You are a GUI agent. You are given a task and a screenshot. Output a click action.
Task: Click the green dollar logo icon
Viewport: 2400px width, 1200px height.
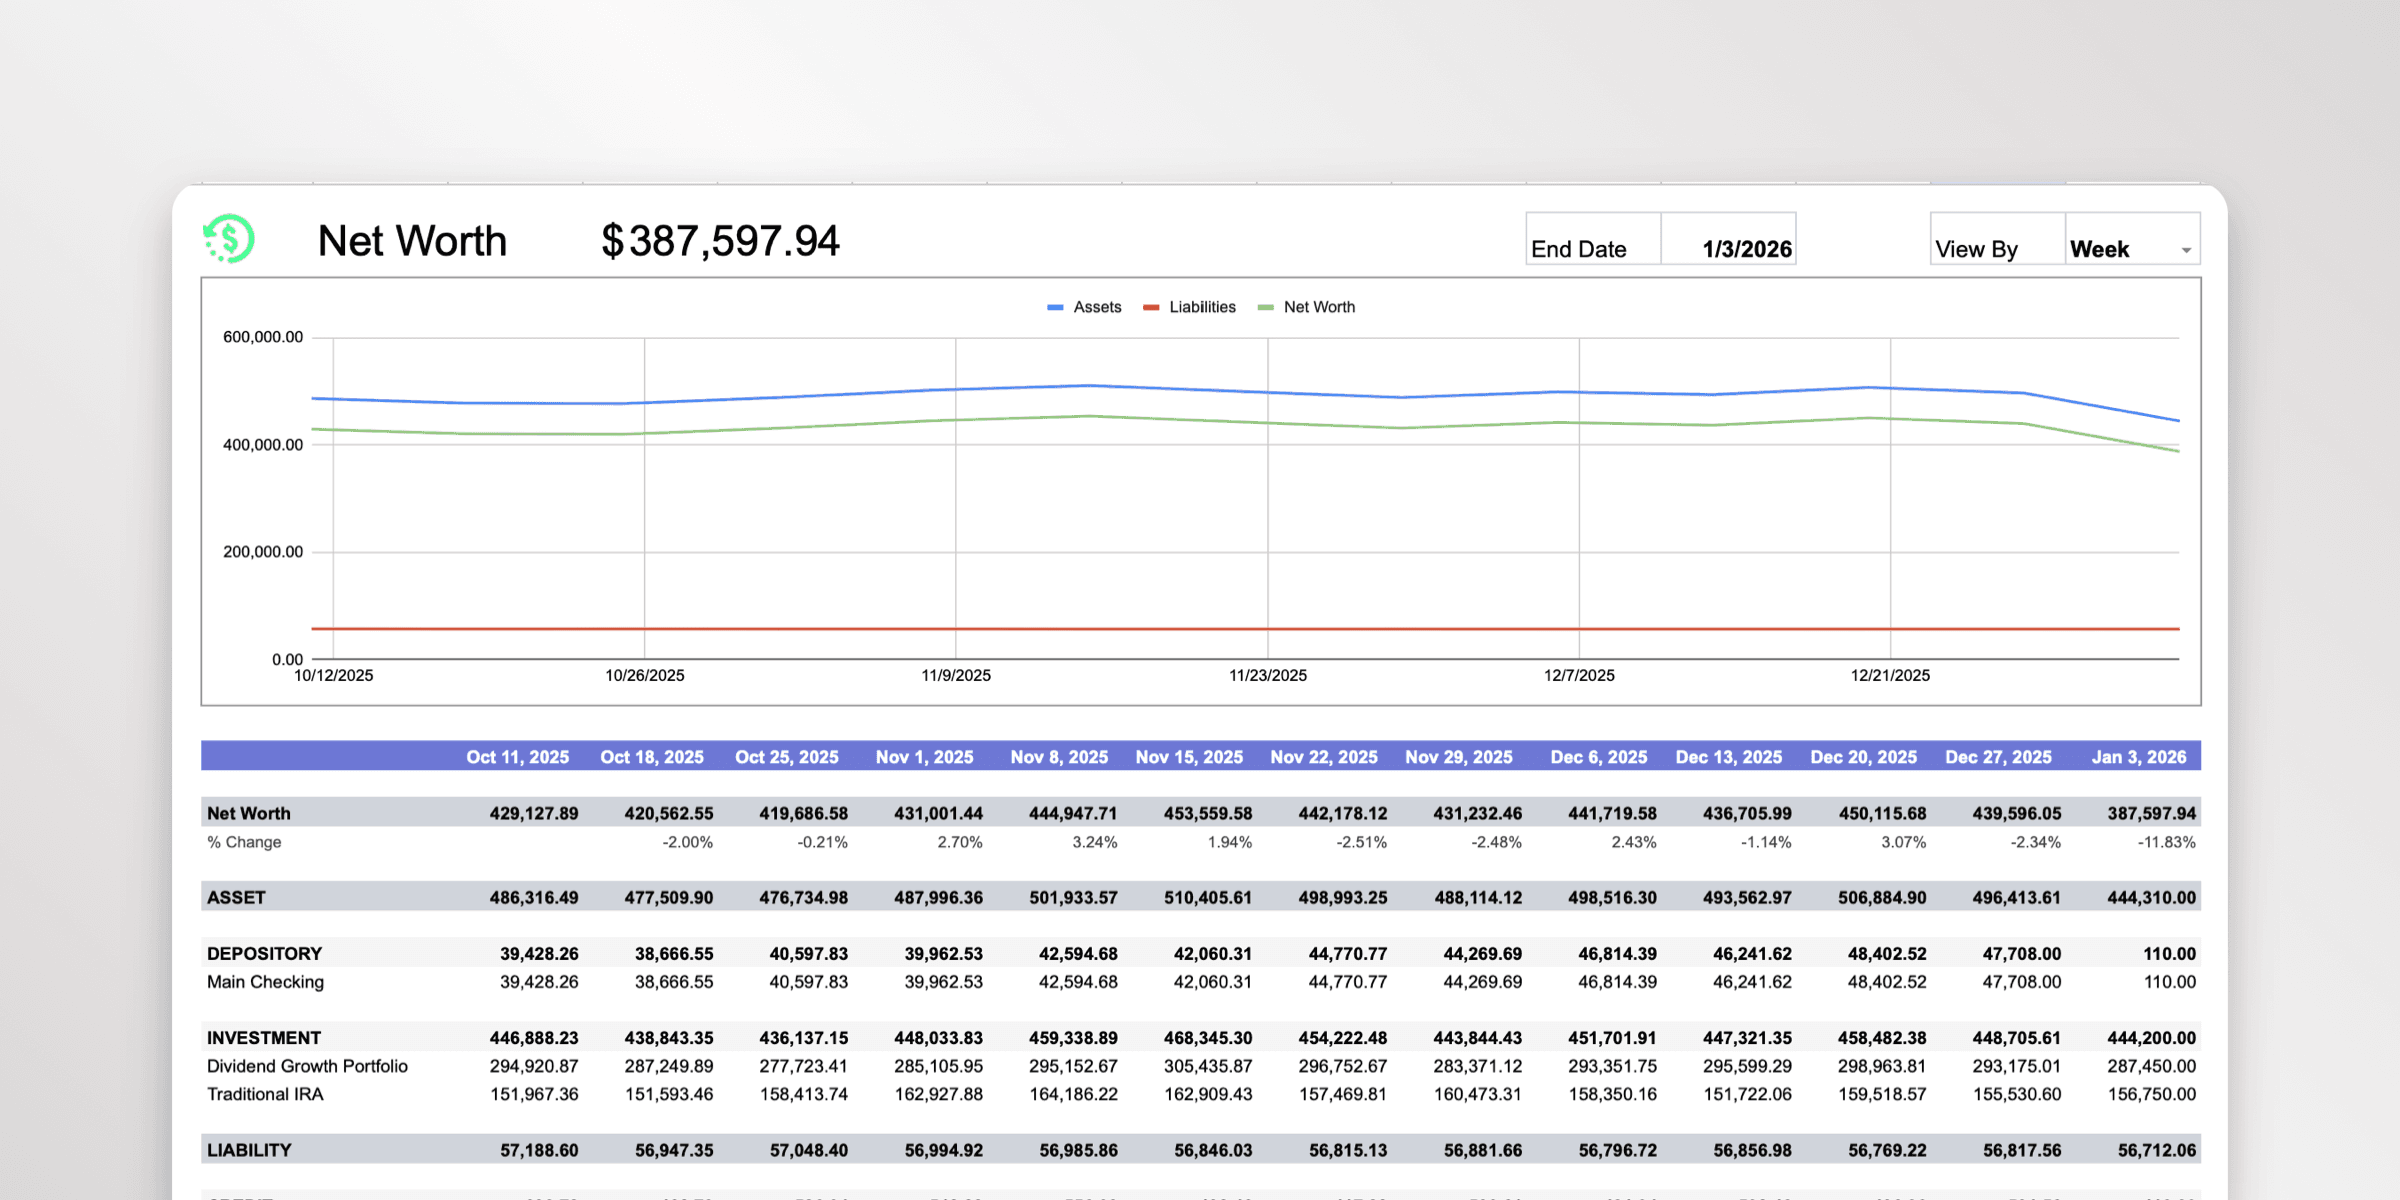pyautogui.click(x=228, y=239)
